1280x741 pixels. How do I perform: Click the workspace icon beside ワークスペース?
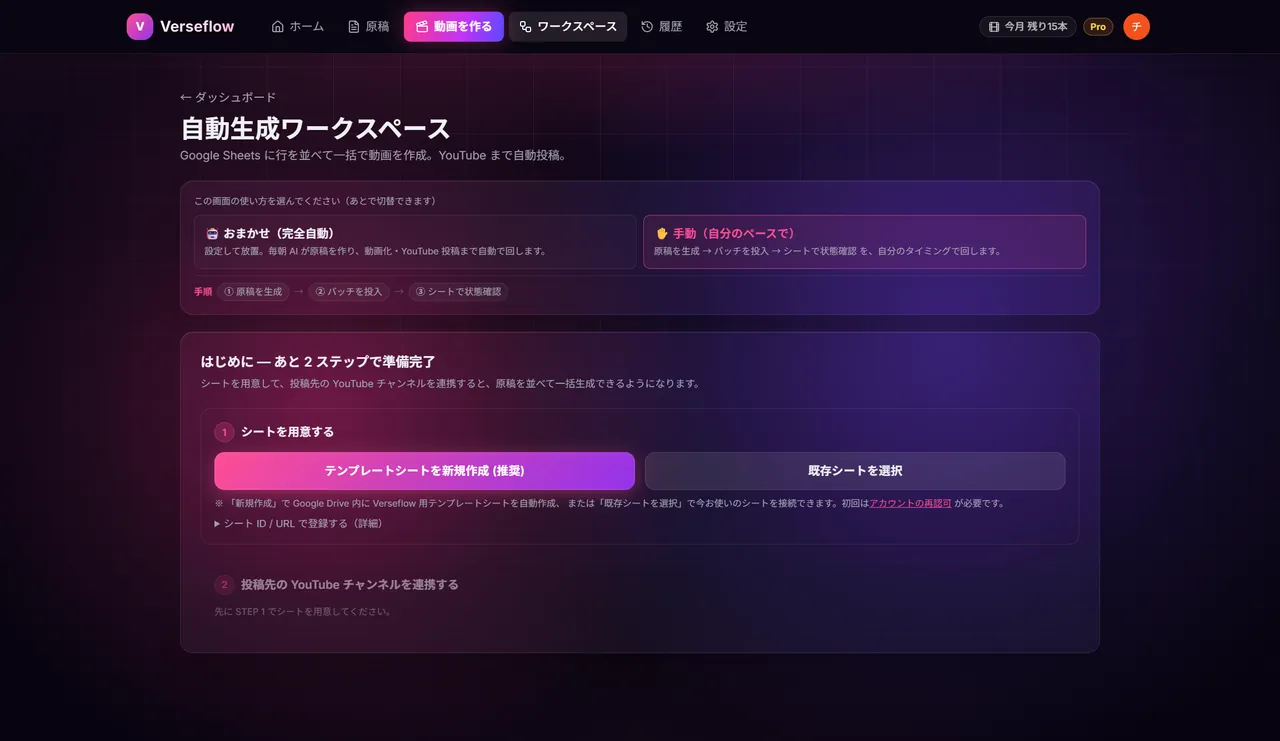[x=526, y=27]
